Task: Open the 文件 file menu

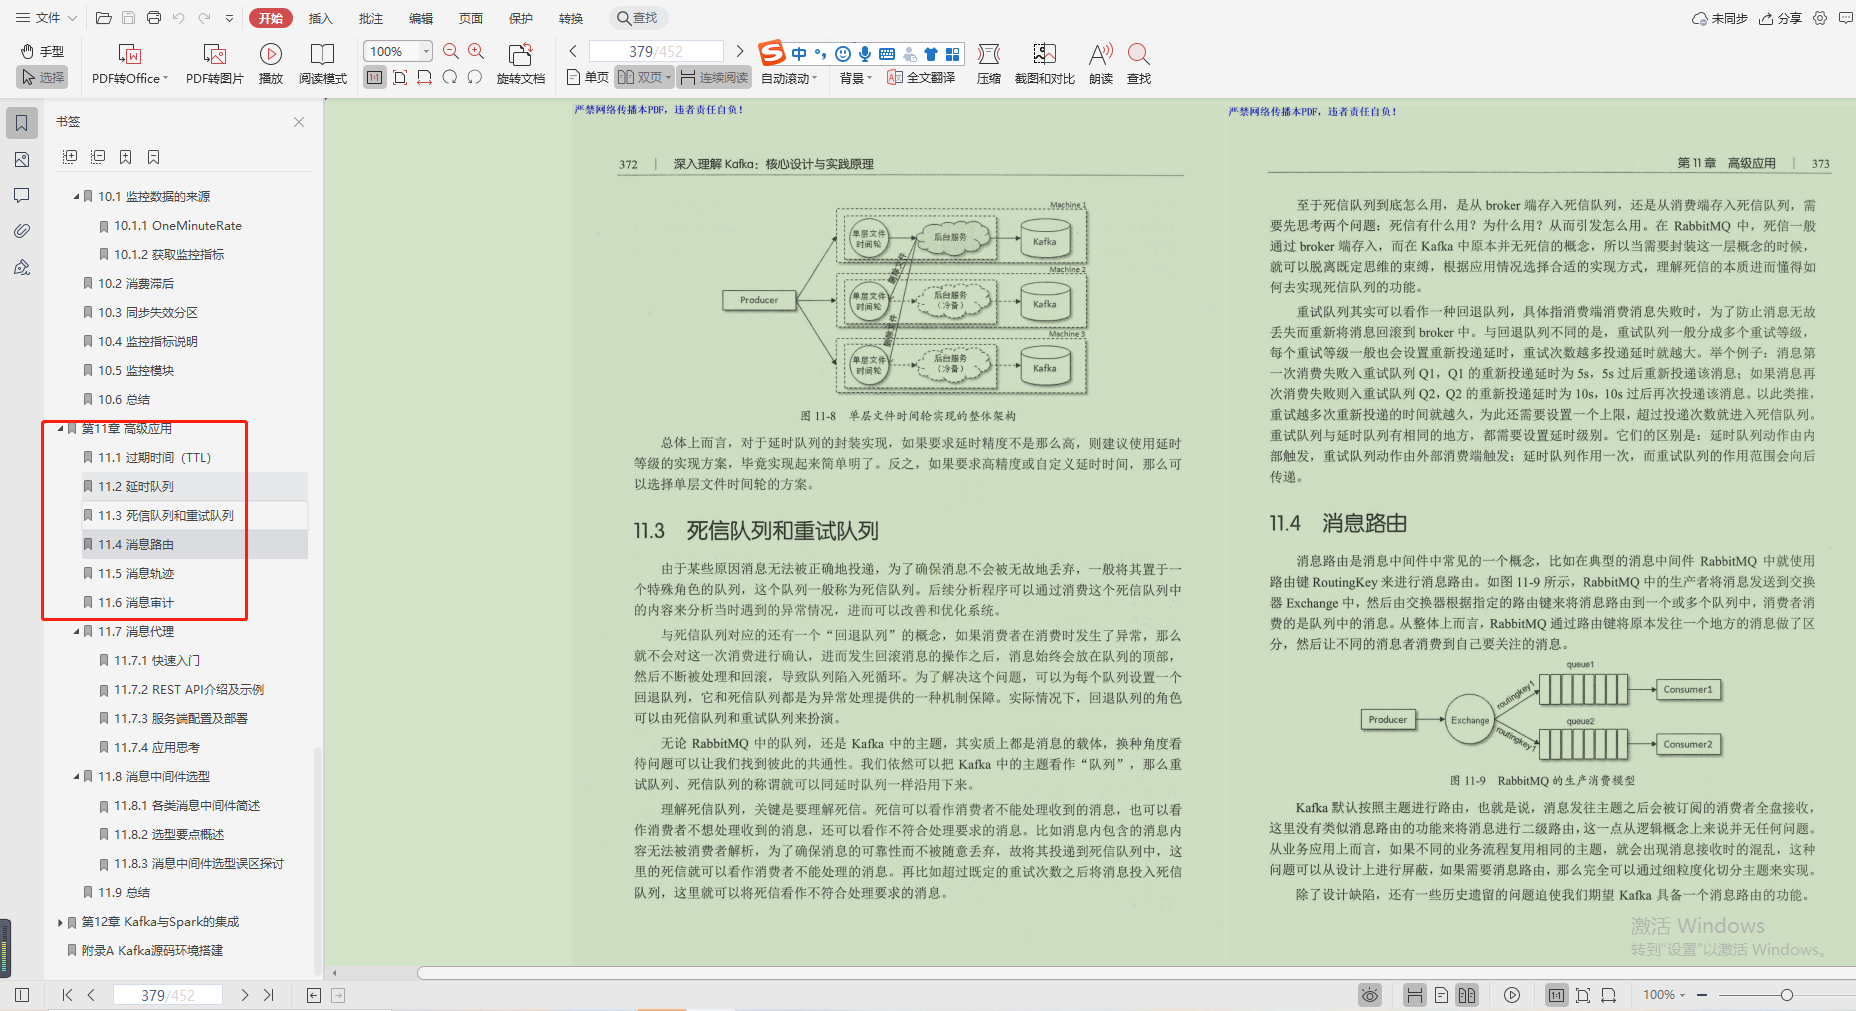Action: (46, 18)
